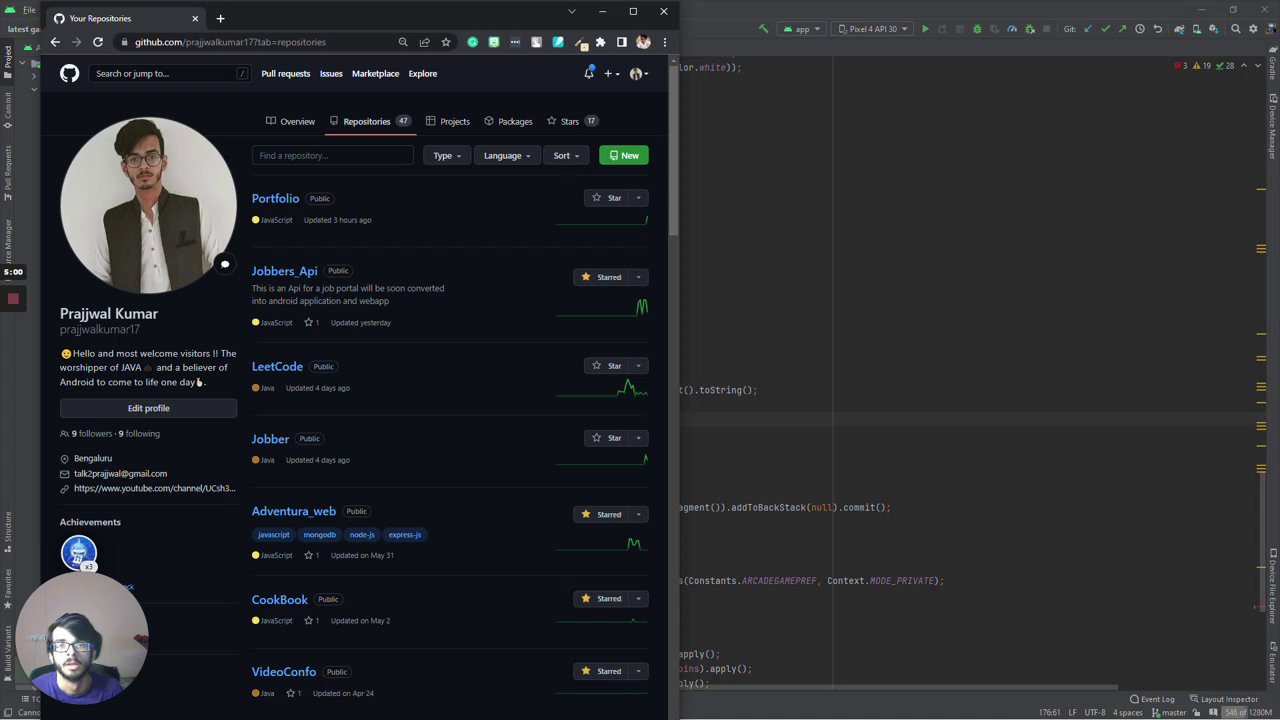
Task: Expand the star list dropdown for Portfolio
Action: click(x=638, y=198)
